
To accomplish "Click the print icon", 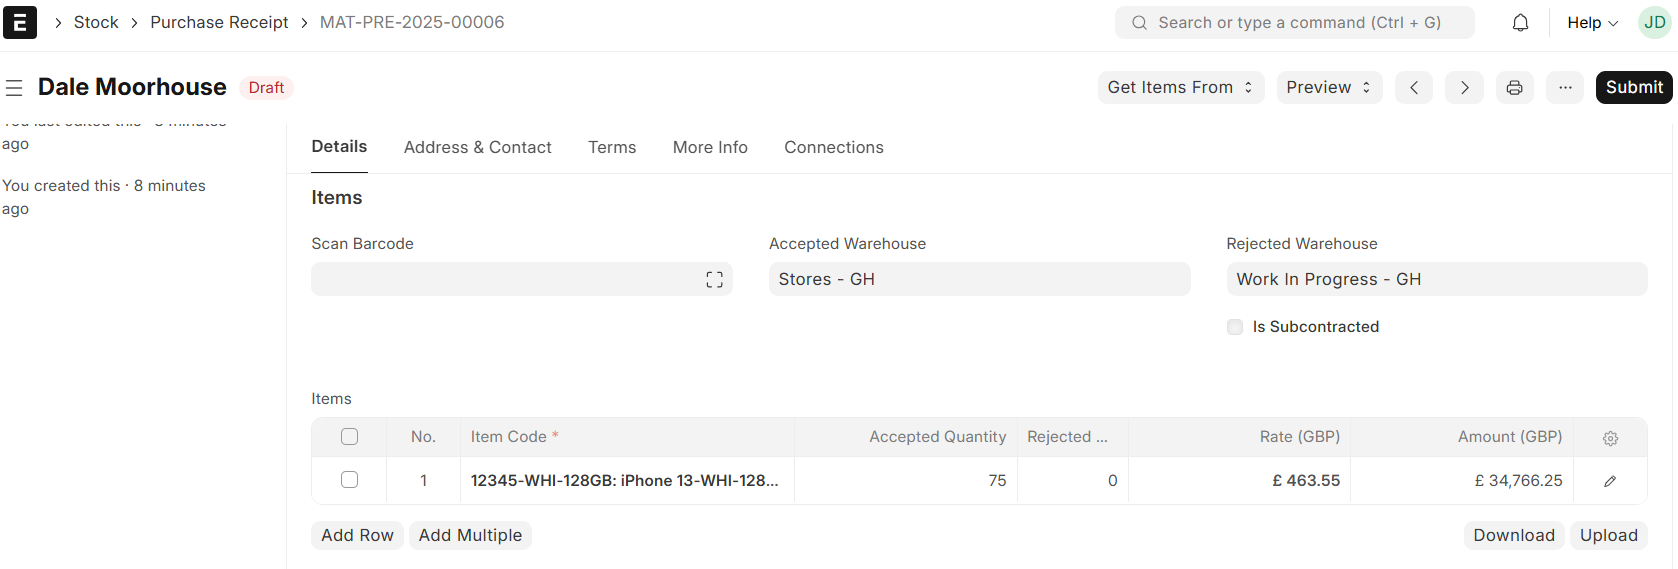I will (x=1515, y=88).
